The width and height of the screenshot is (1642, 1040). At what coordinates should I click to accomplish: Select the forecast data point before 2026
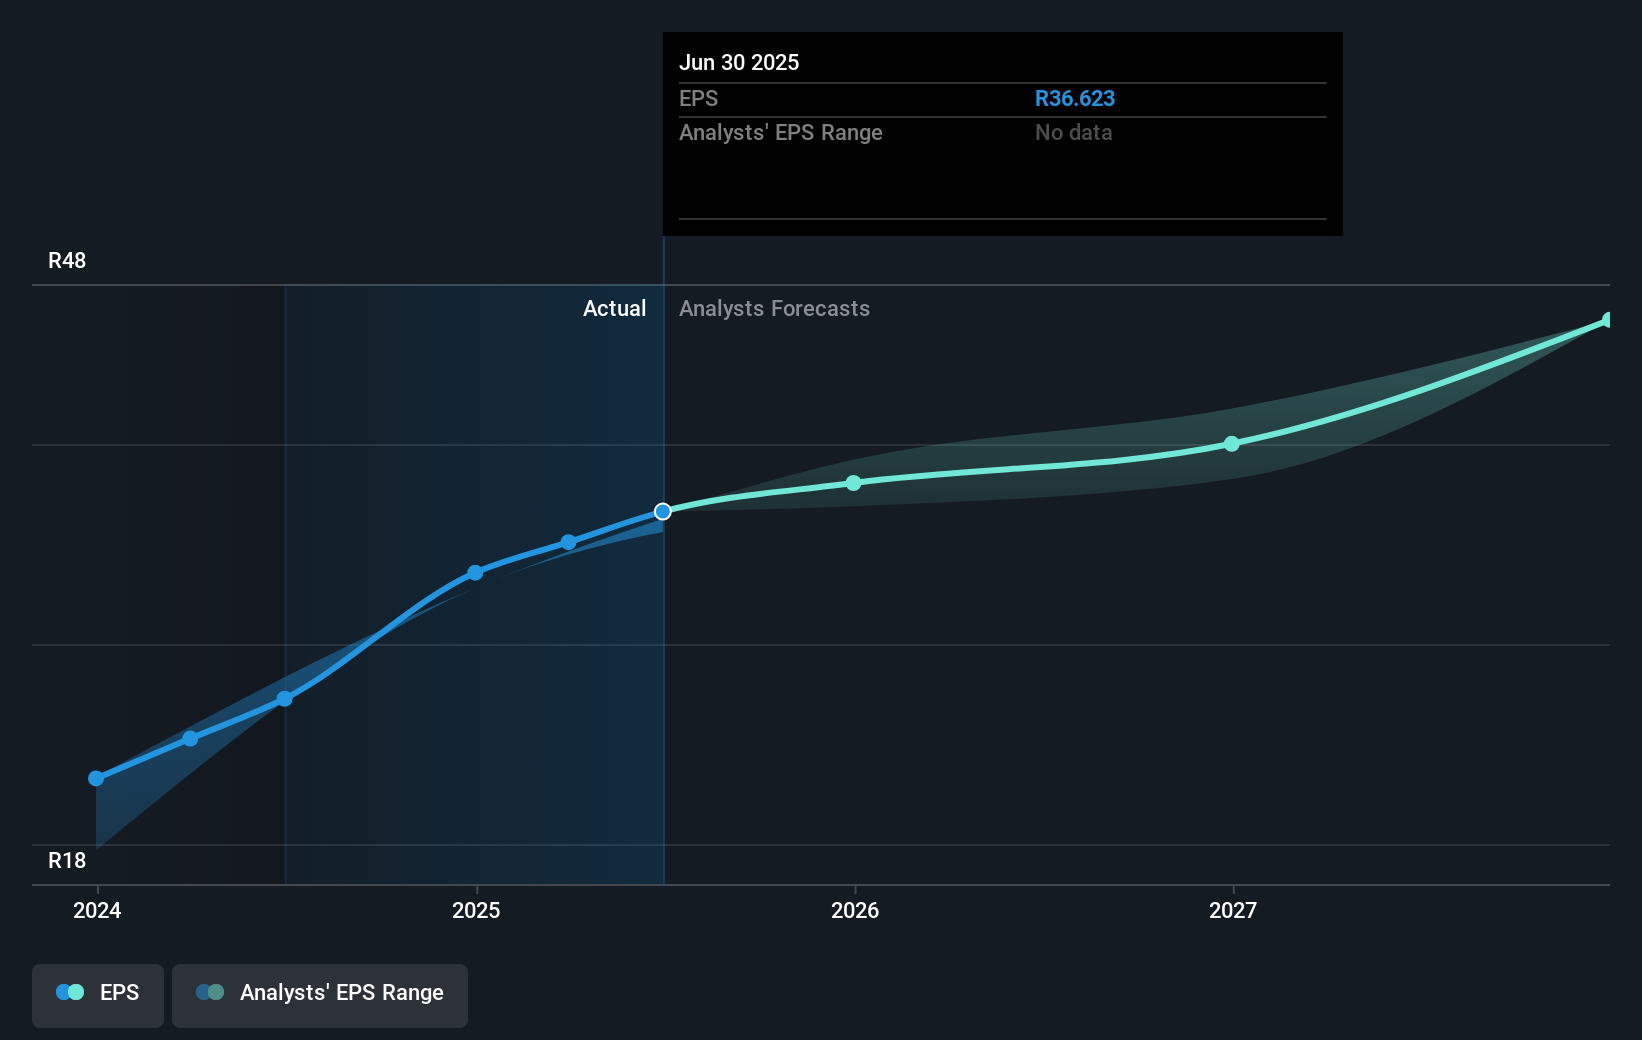coord(852,483)
